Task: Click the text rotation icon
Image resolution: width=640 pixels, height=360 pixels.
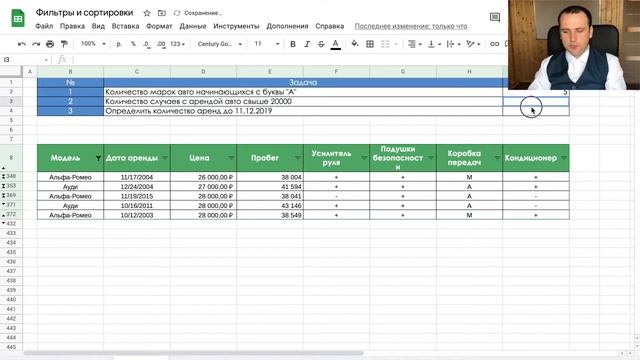Action: tap(470, 44)
